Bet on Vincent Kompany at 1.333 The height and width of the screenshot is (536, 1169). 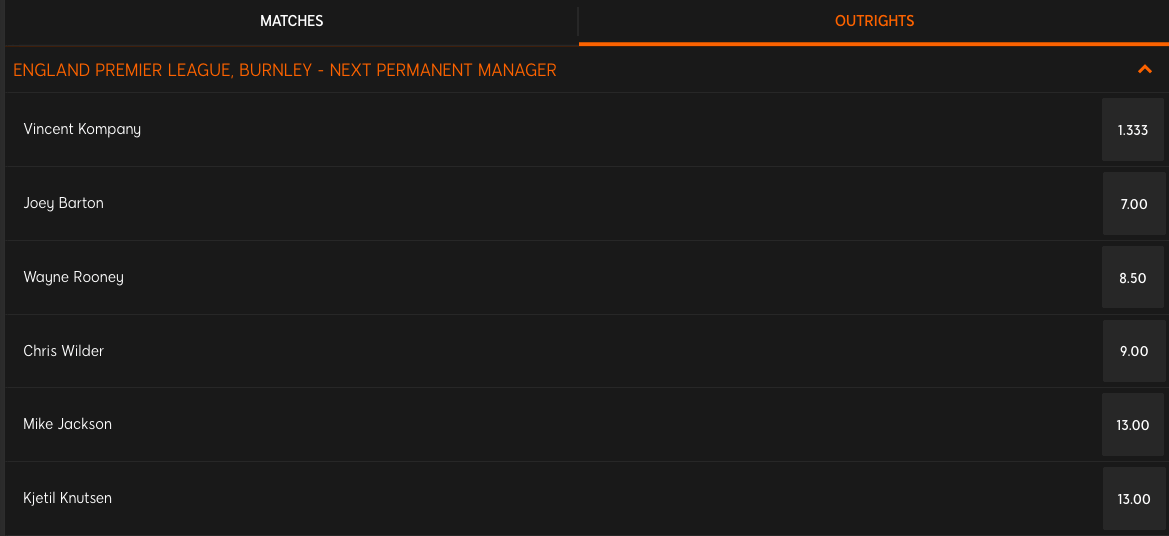[x=1132, y=130]
